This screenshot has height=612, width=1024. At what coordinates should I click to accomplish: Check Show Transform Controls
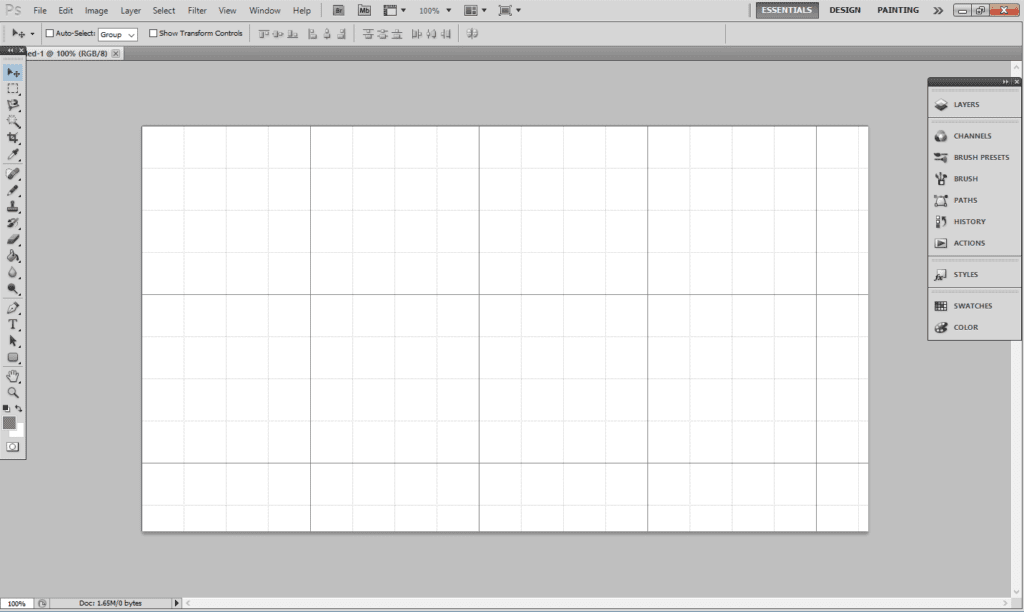[x=153, y=33]
